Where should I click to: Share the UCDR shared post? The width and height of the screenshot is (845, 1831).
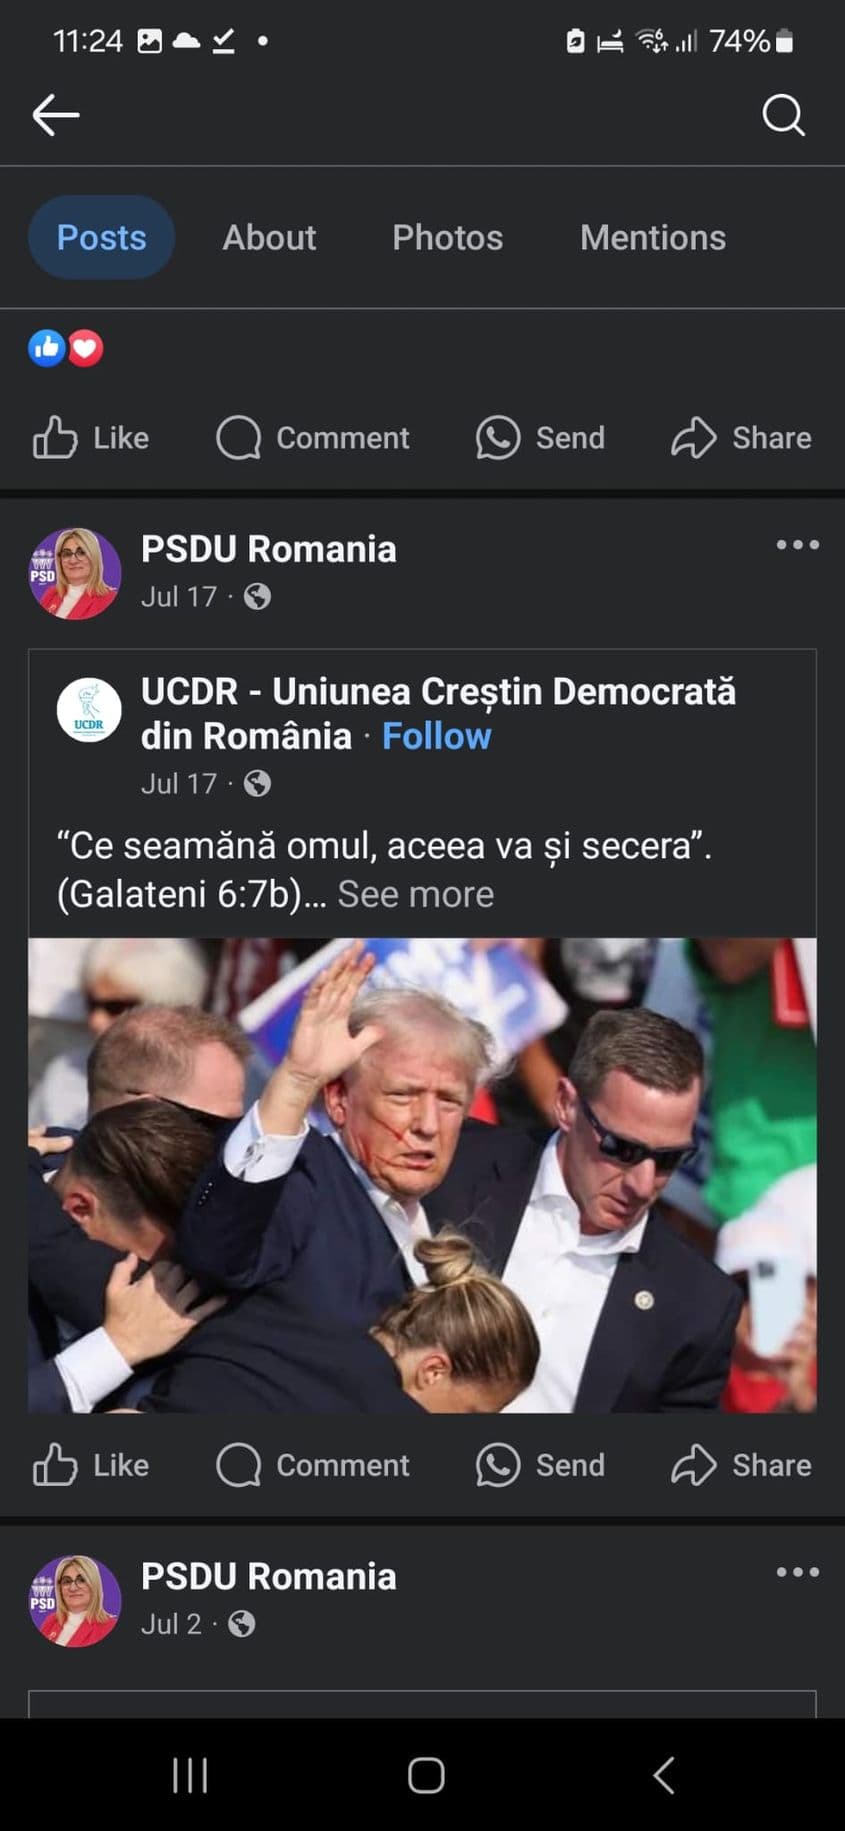[x=741, y=1465]
